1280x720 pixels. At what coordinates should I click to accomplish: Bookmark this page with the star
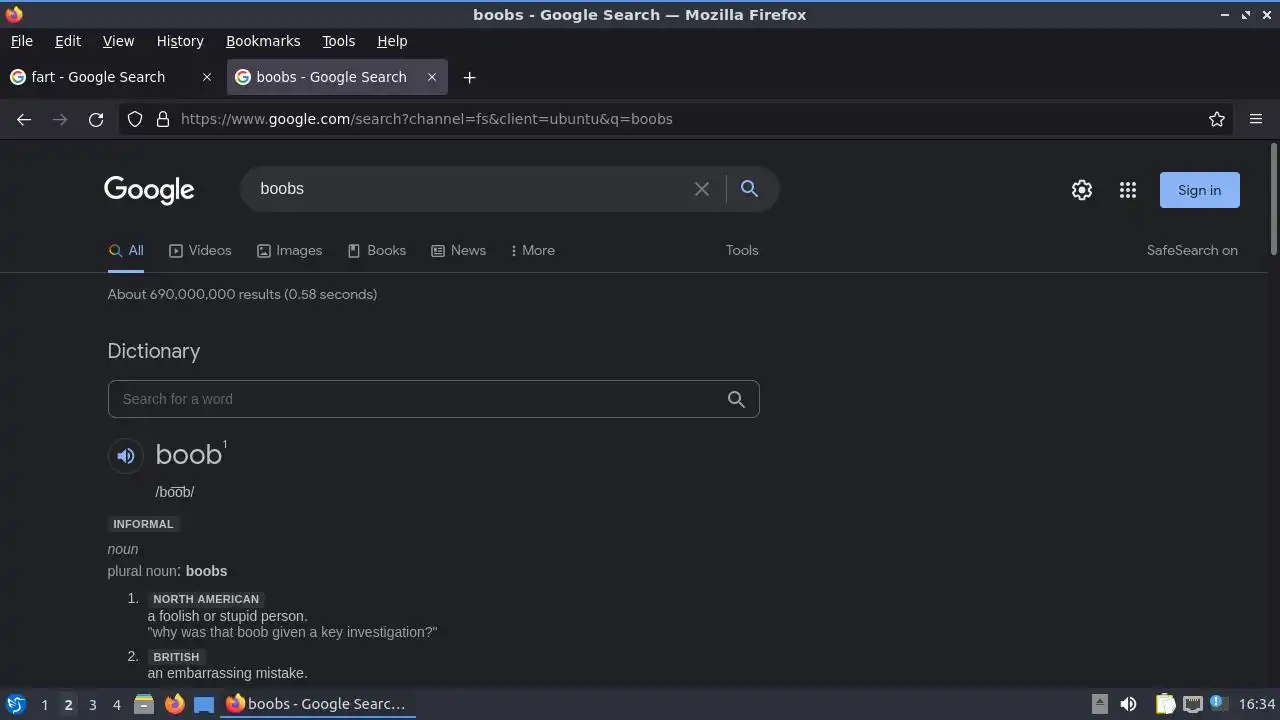point(1217,119)
